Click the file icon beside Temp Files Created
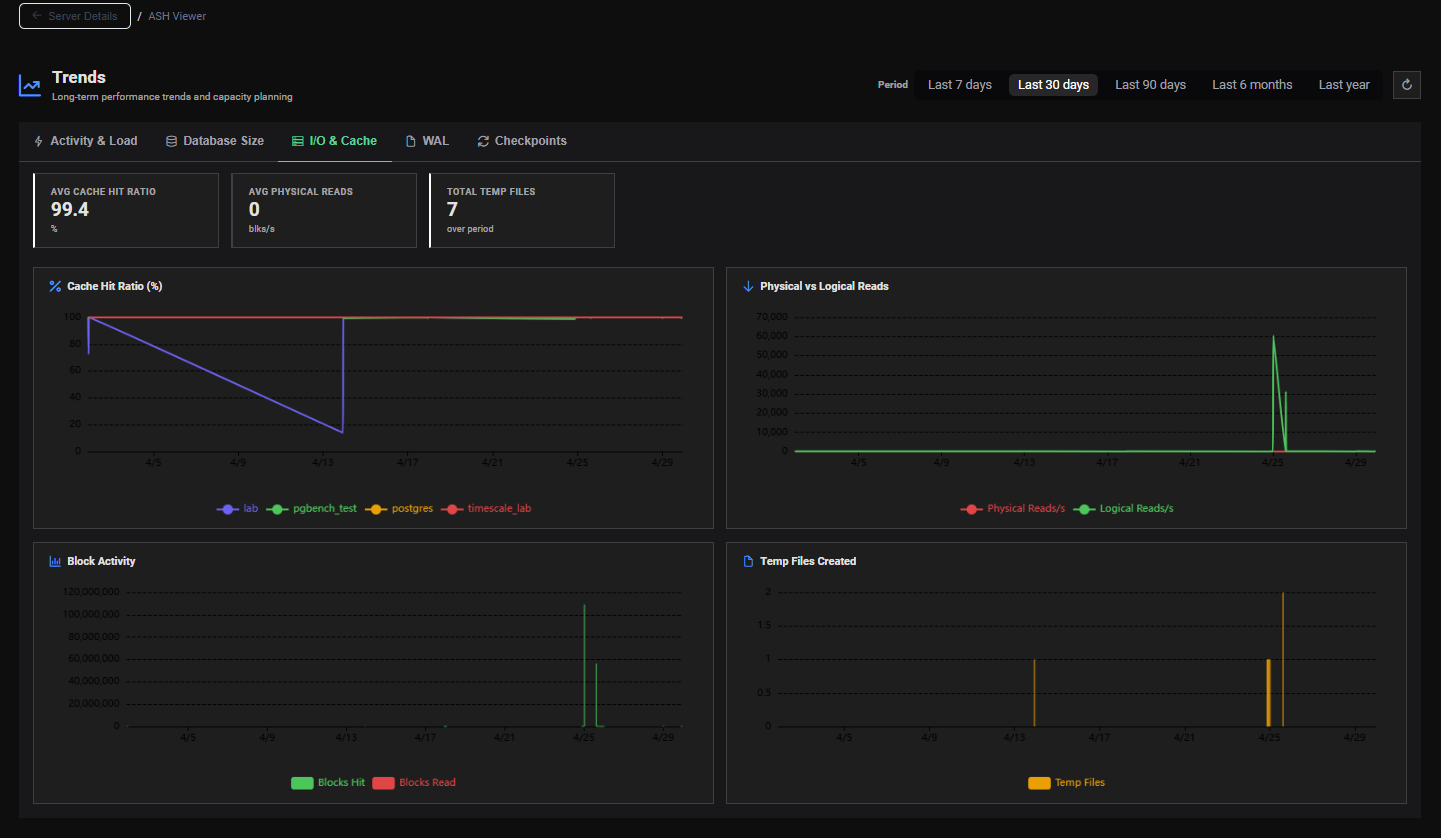 tap(748, 561)
